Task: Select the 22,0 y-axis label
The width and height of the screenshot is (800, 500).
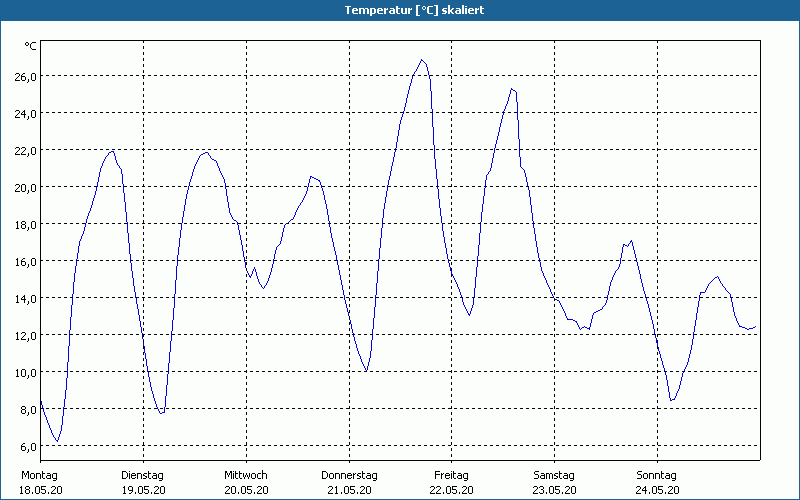Action: point(25,151)
